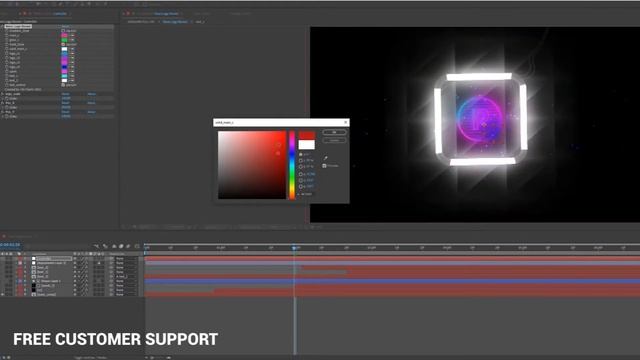
Task: Pick the eyedropper in the color picker dialog
Action: click(x=326, y=158)
